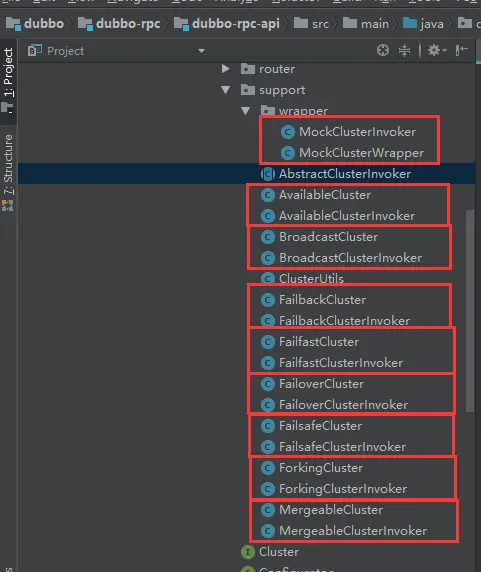Click the MergeableCluster class icon

coord(268,510)
